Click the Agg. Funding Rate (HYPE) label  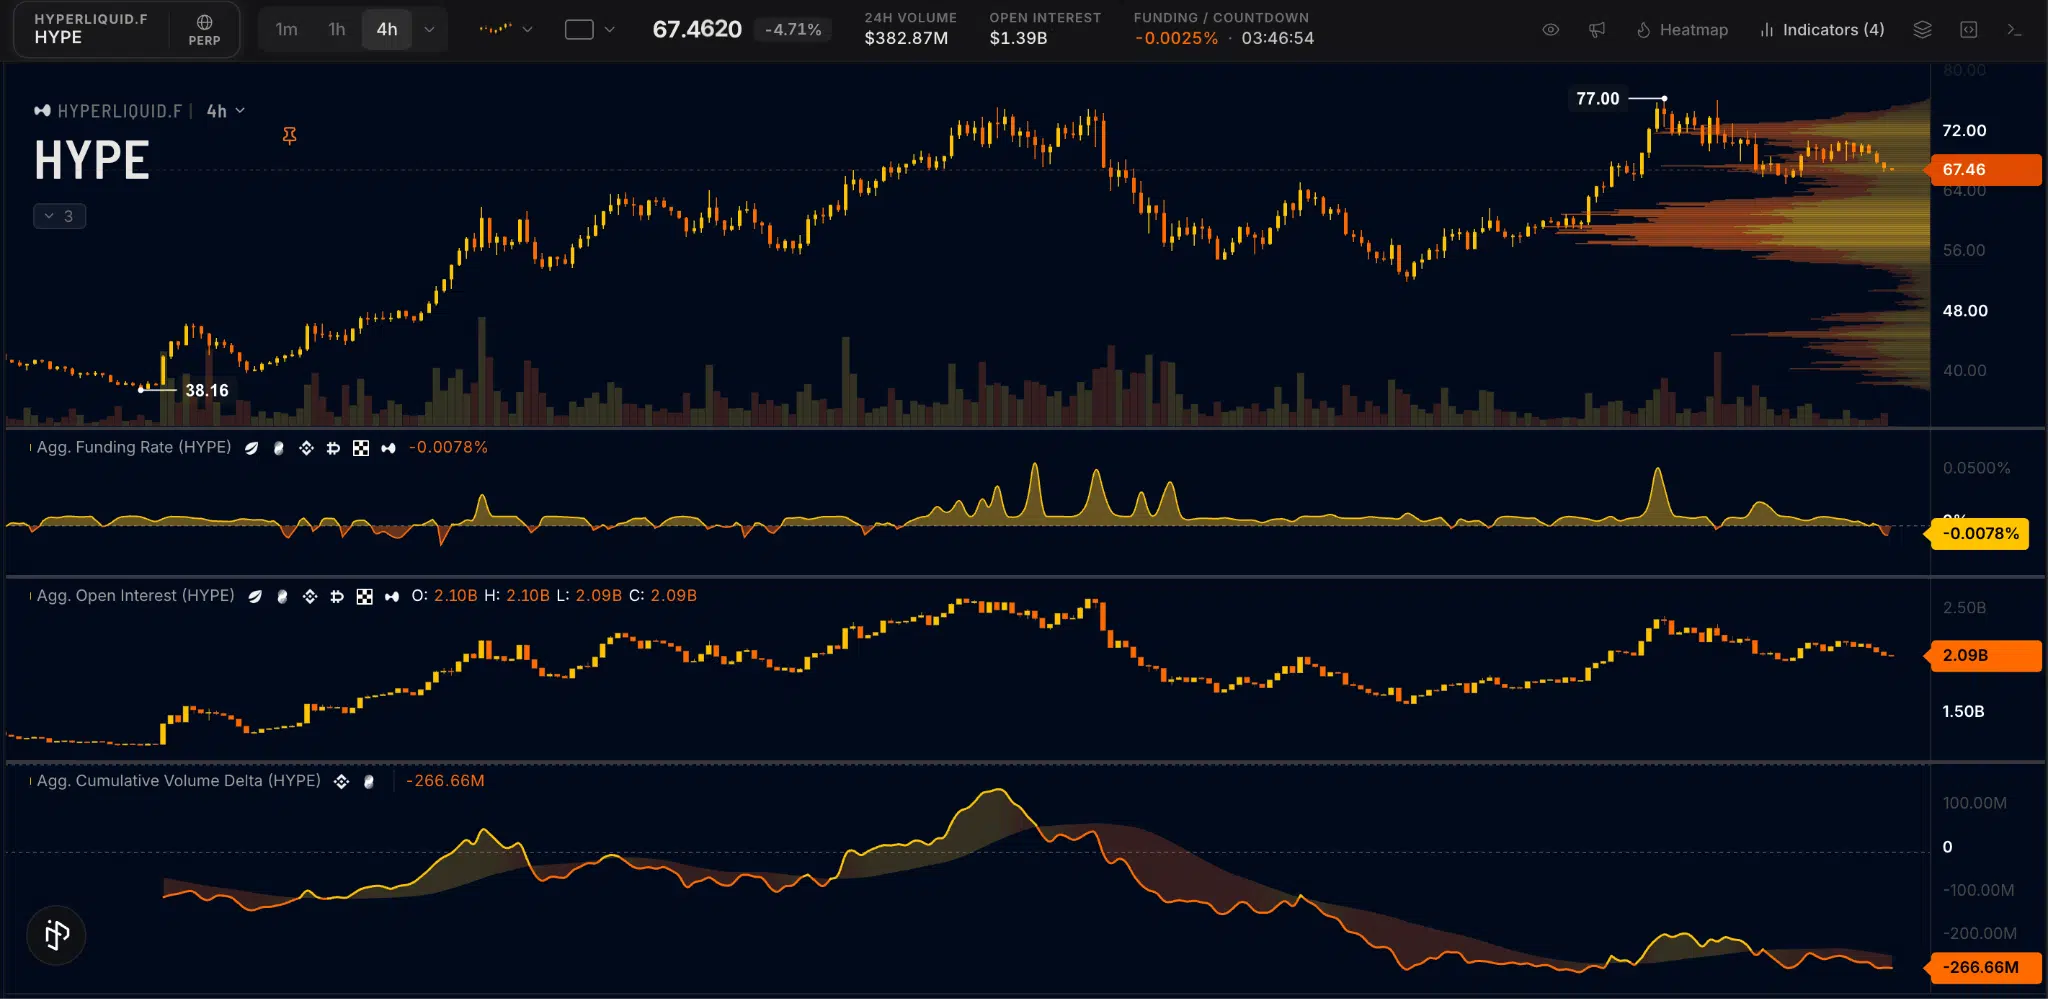tap(134, 447)
